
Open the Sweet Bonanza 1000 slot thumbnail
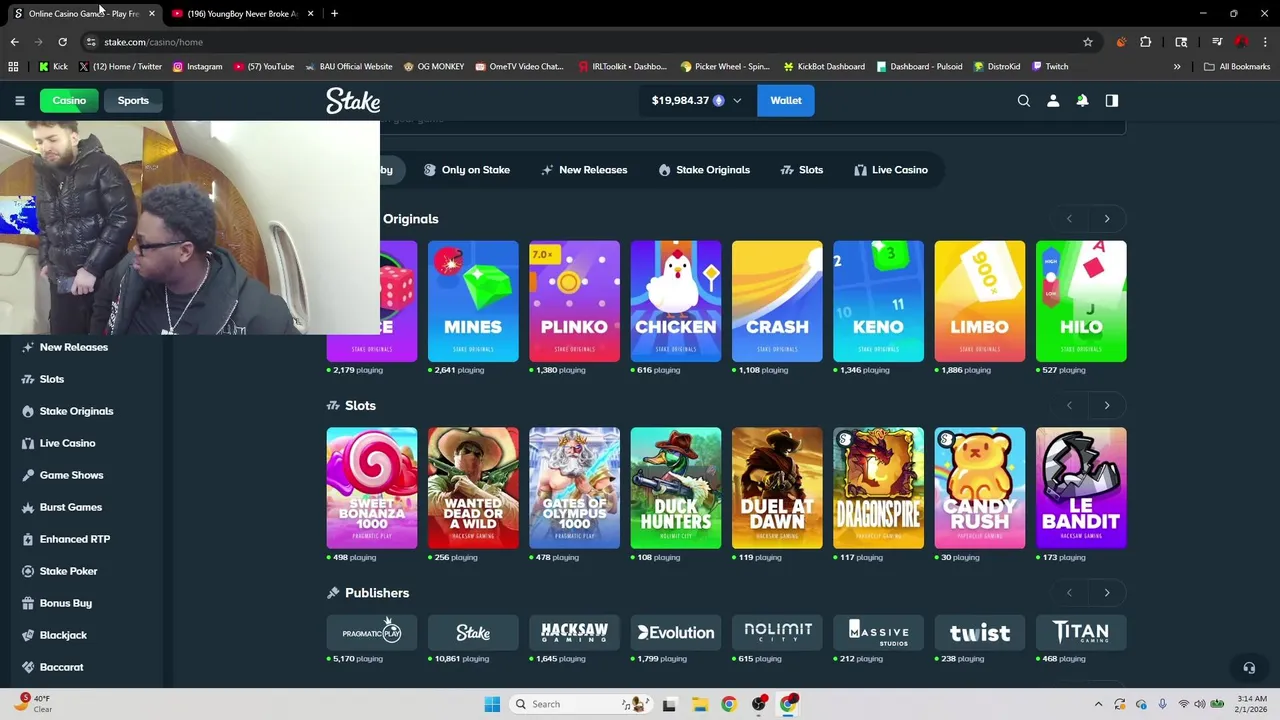click(x=371, y=488)
